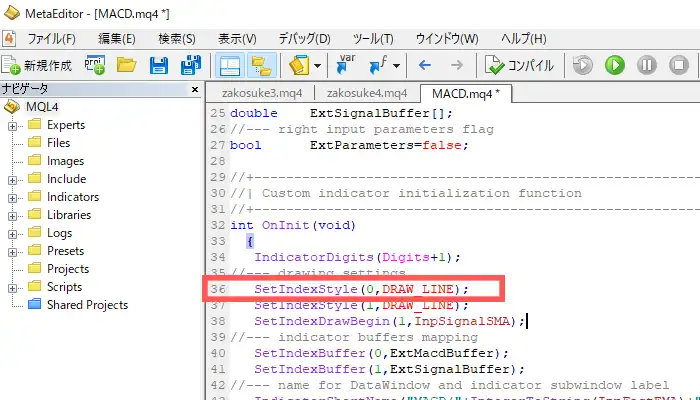Expand the Experts folder

(x=12, y=126)
